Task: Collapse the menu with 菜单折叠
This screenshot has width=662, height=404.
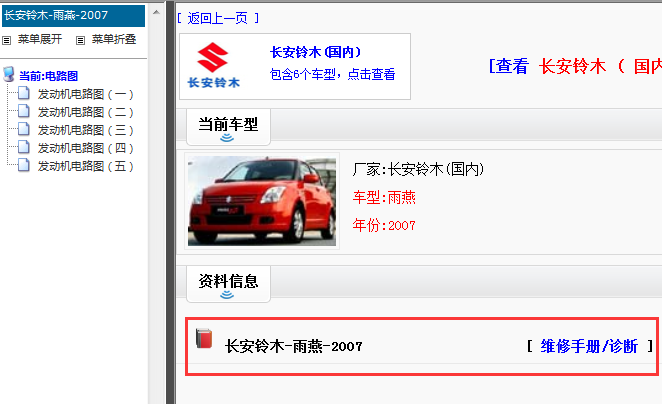Action: pos(114,39)
